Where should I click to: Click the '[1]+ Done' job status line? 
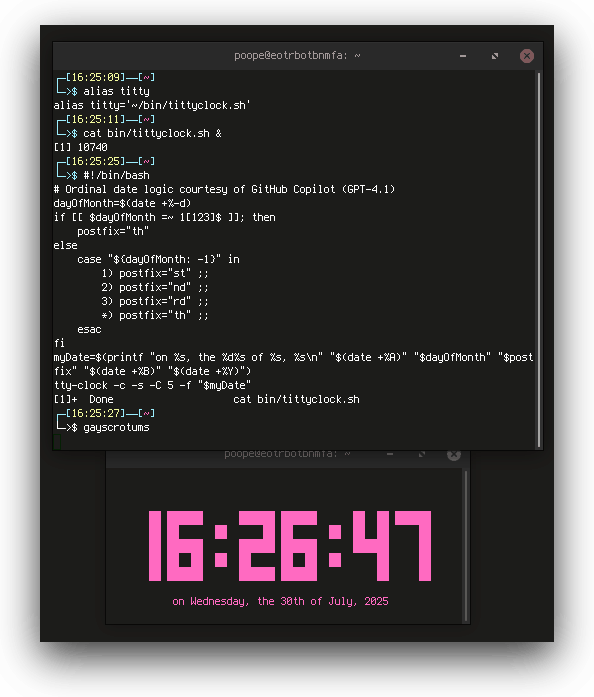tap(206, 399)
